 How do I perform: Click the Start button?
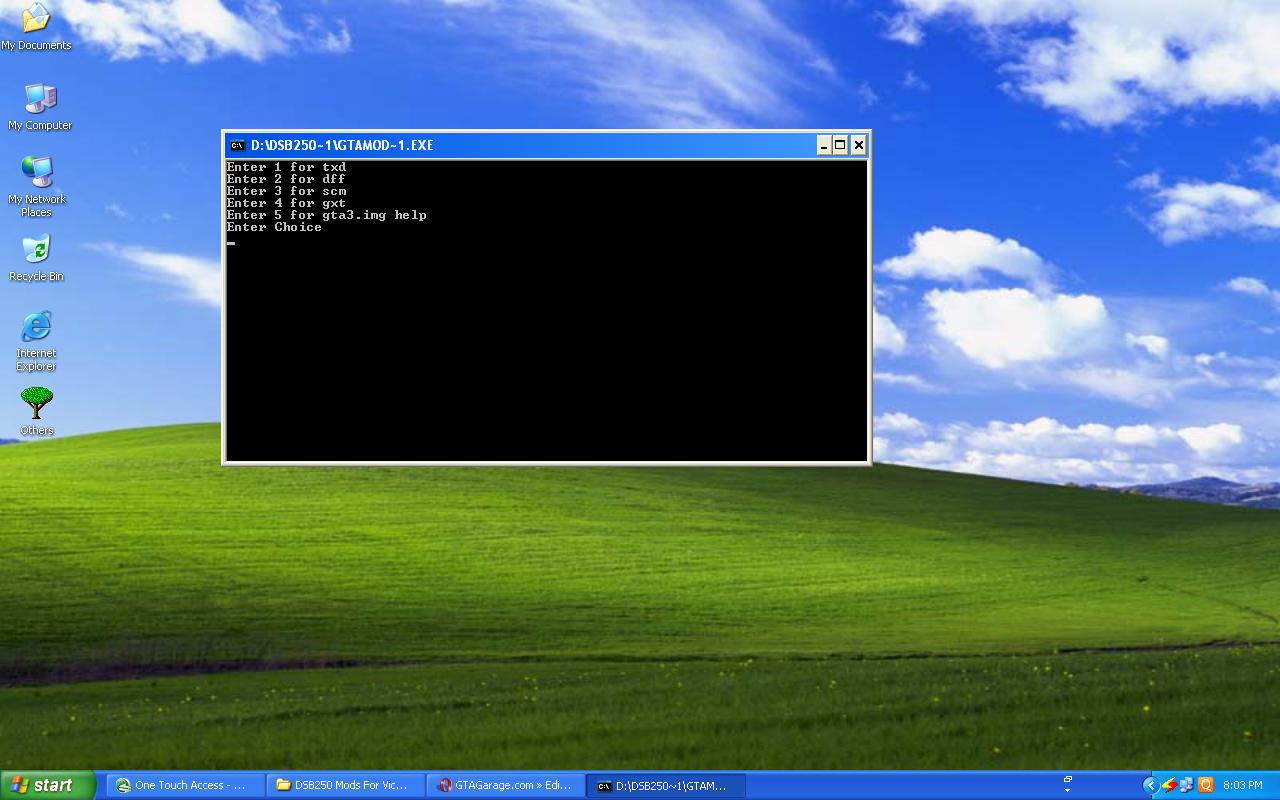(47, 785)
